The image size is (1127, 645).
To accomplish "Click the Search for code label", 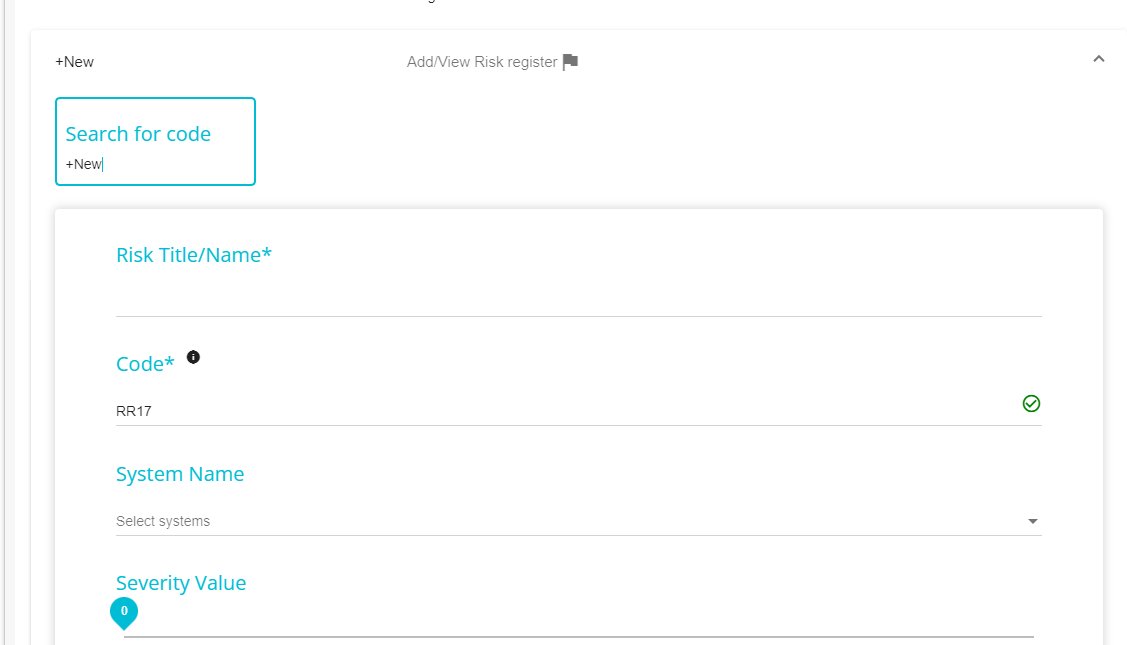I will (x=138, y=134).
